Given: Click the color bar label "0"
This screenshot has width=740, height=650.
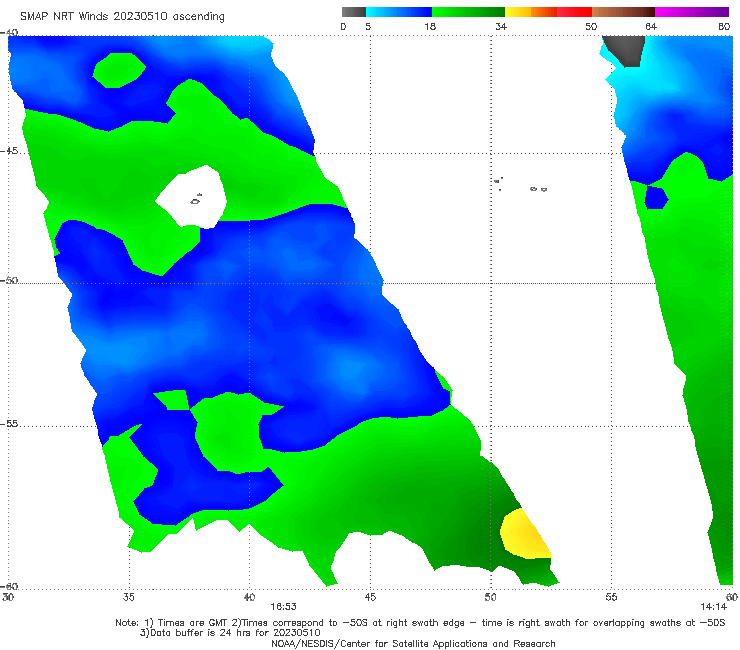Looking at the screenshot, I should [343, 26].
